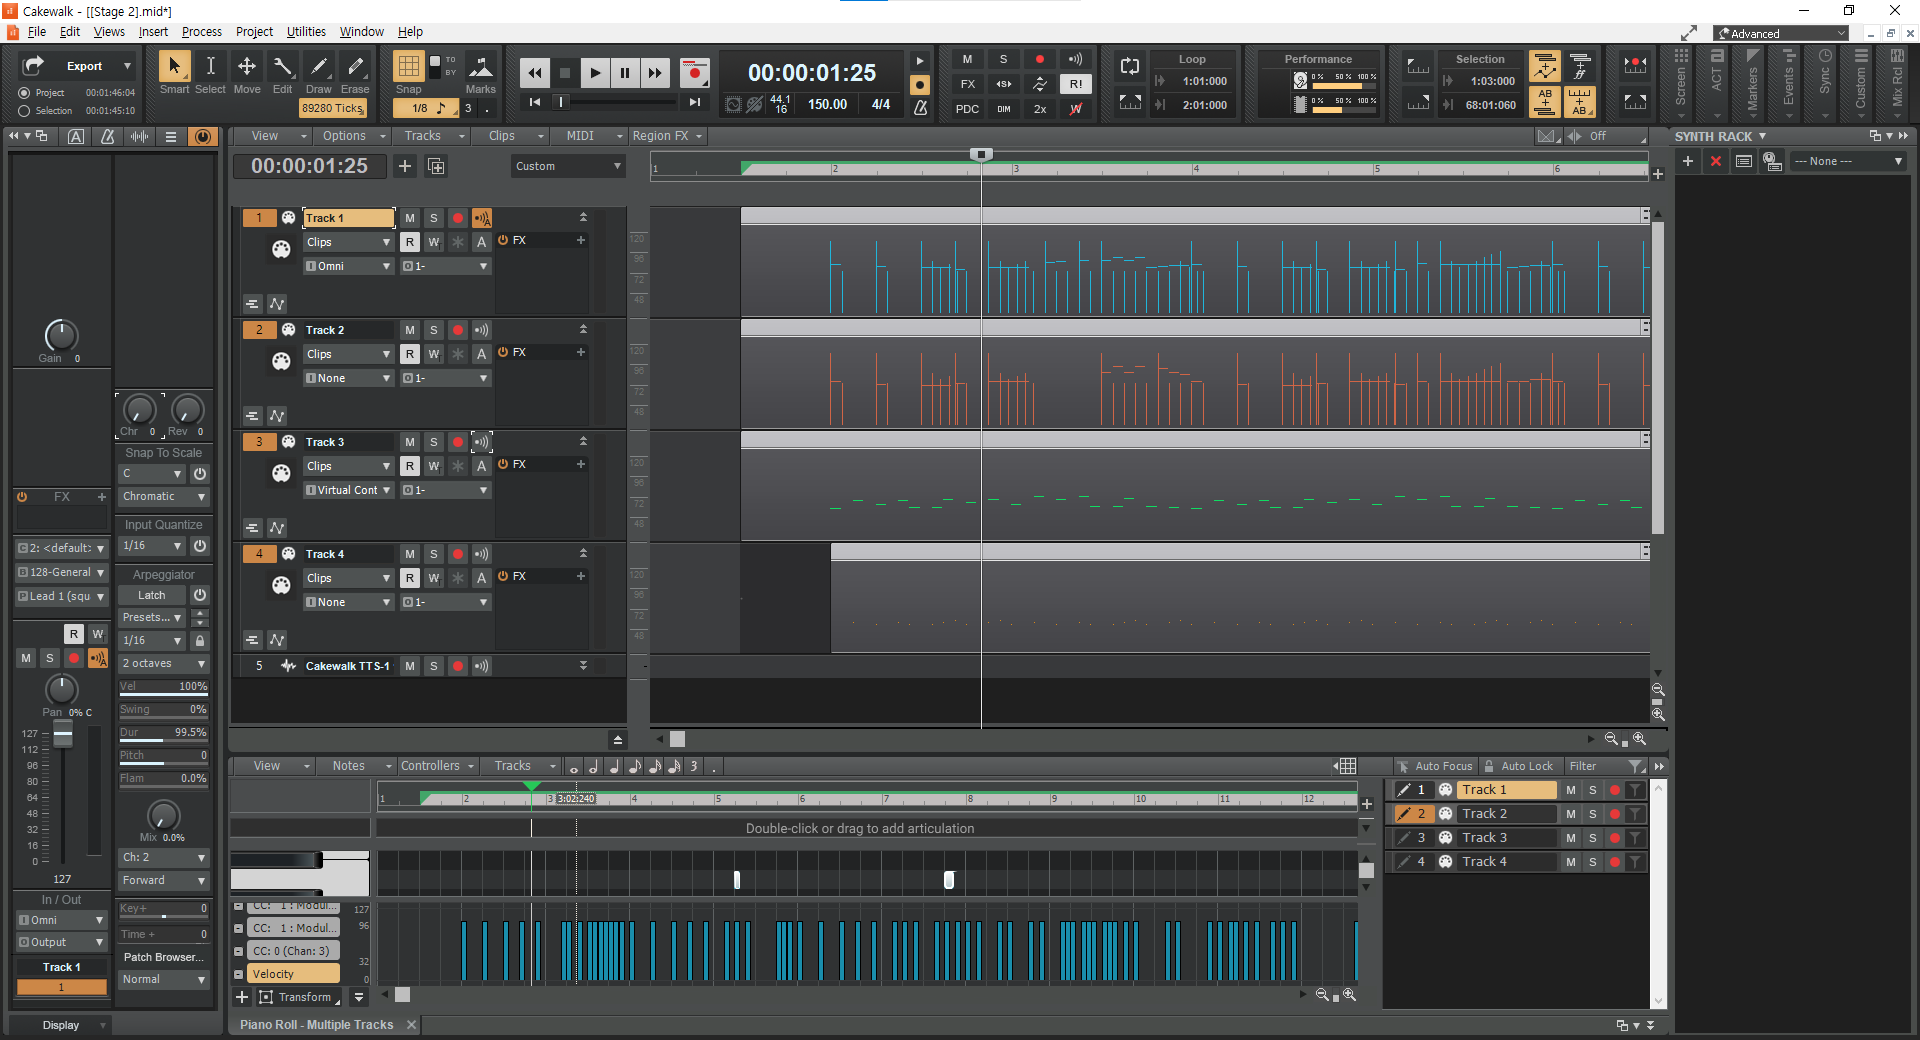Viewport: 1920px width, 1040px height.
Task: Click the global FX bypass button
Action: click(x=968, y=84)
